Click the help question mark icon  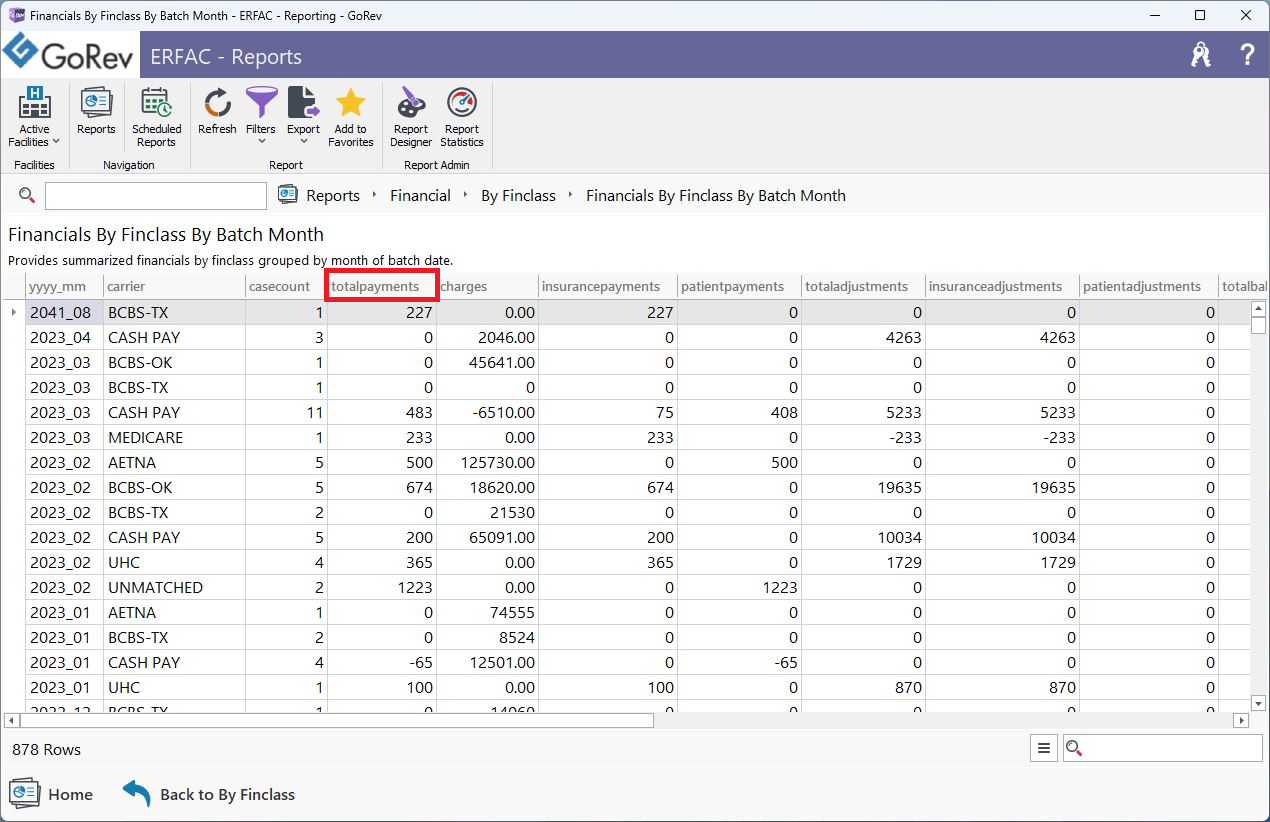(x=1247, y=55)
